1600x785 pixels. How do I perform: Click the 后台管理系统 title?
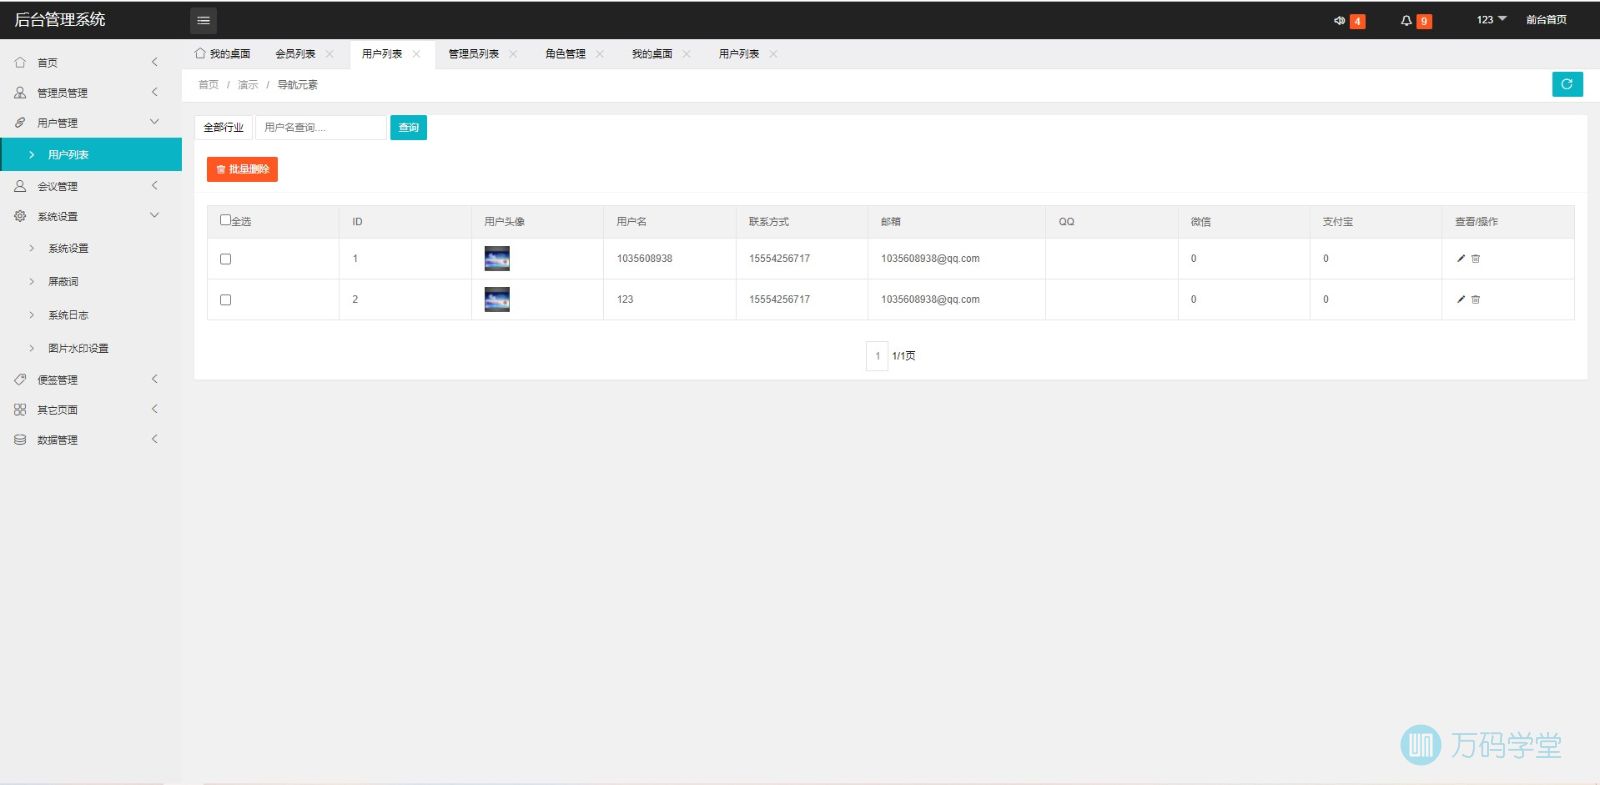60,20
